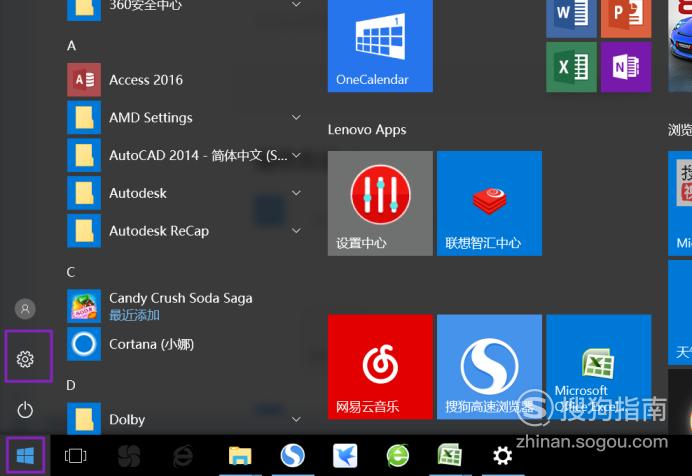Viewport: 692px width, 476px height.
Task: Expand the Dolby folder chevron
Action: tap(297, 420)
